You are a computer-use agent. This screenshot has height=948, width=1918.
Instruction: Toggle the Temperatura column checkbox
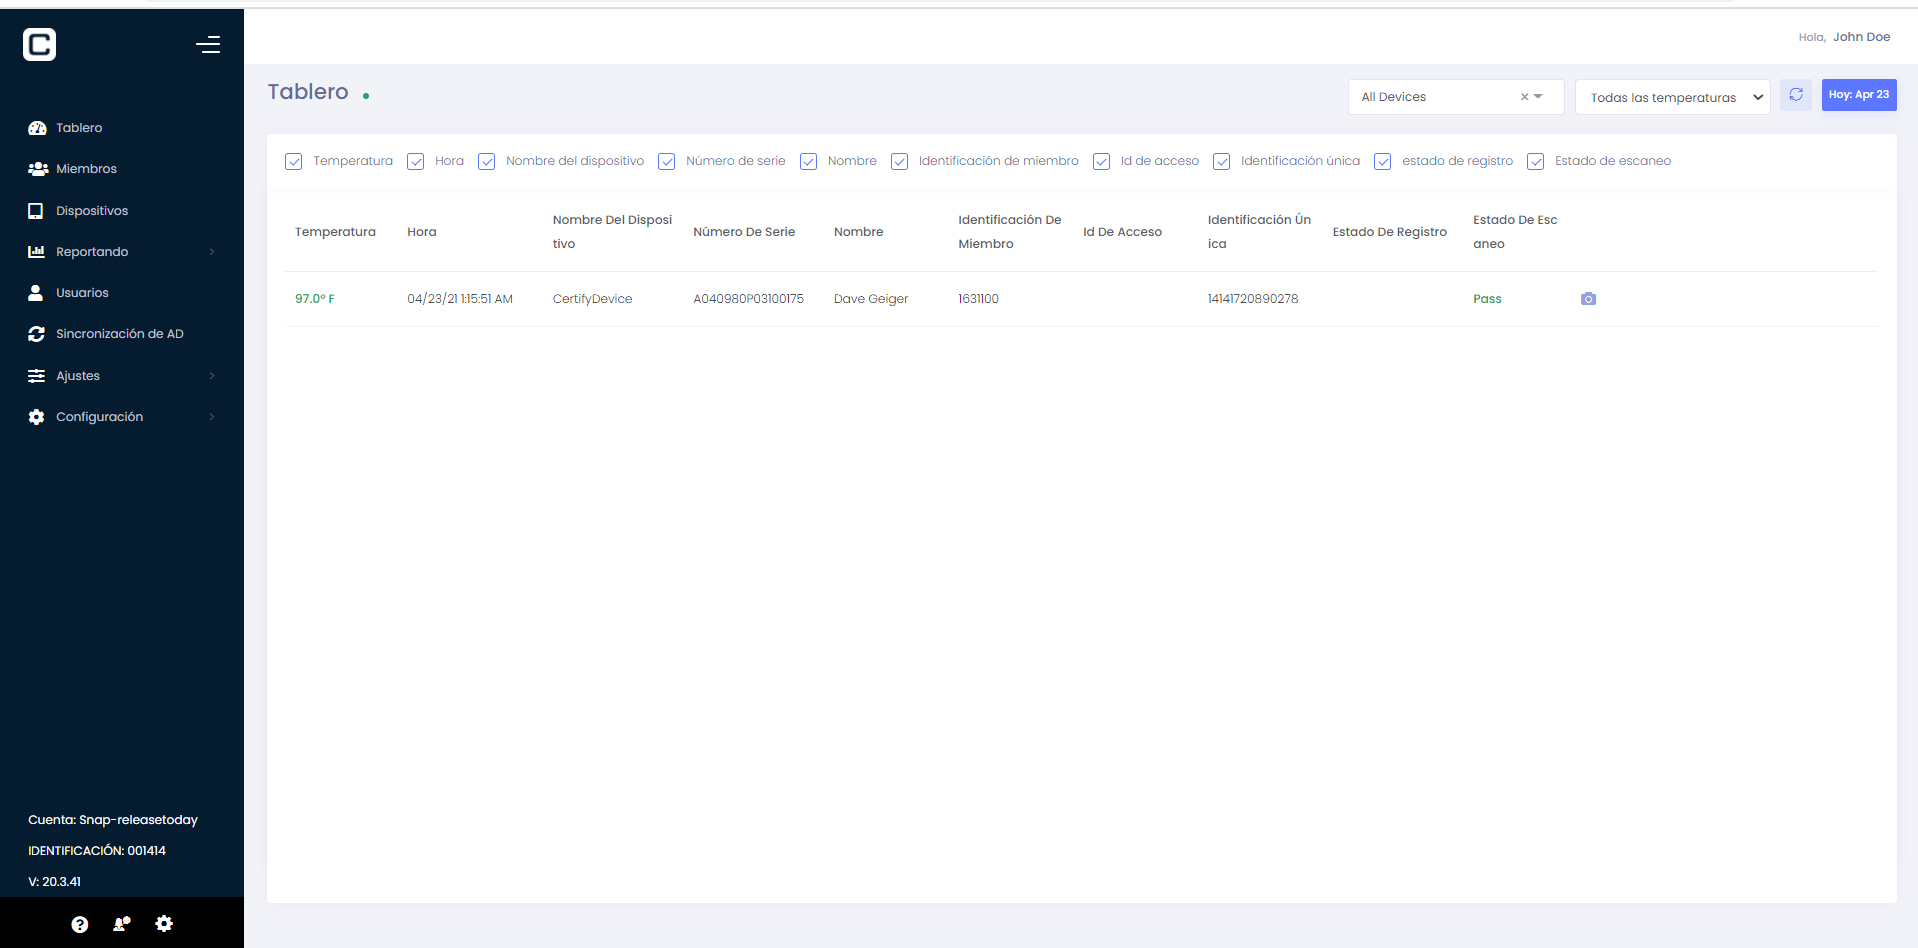coord(294,161)
